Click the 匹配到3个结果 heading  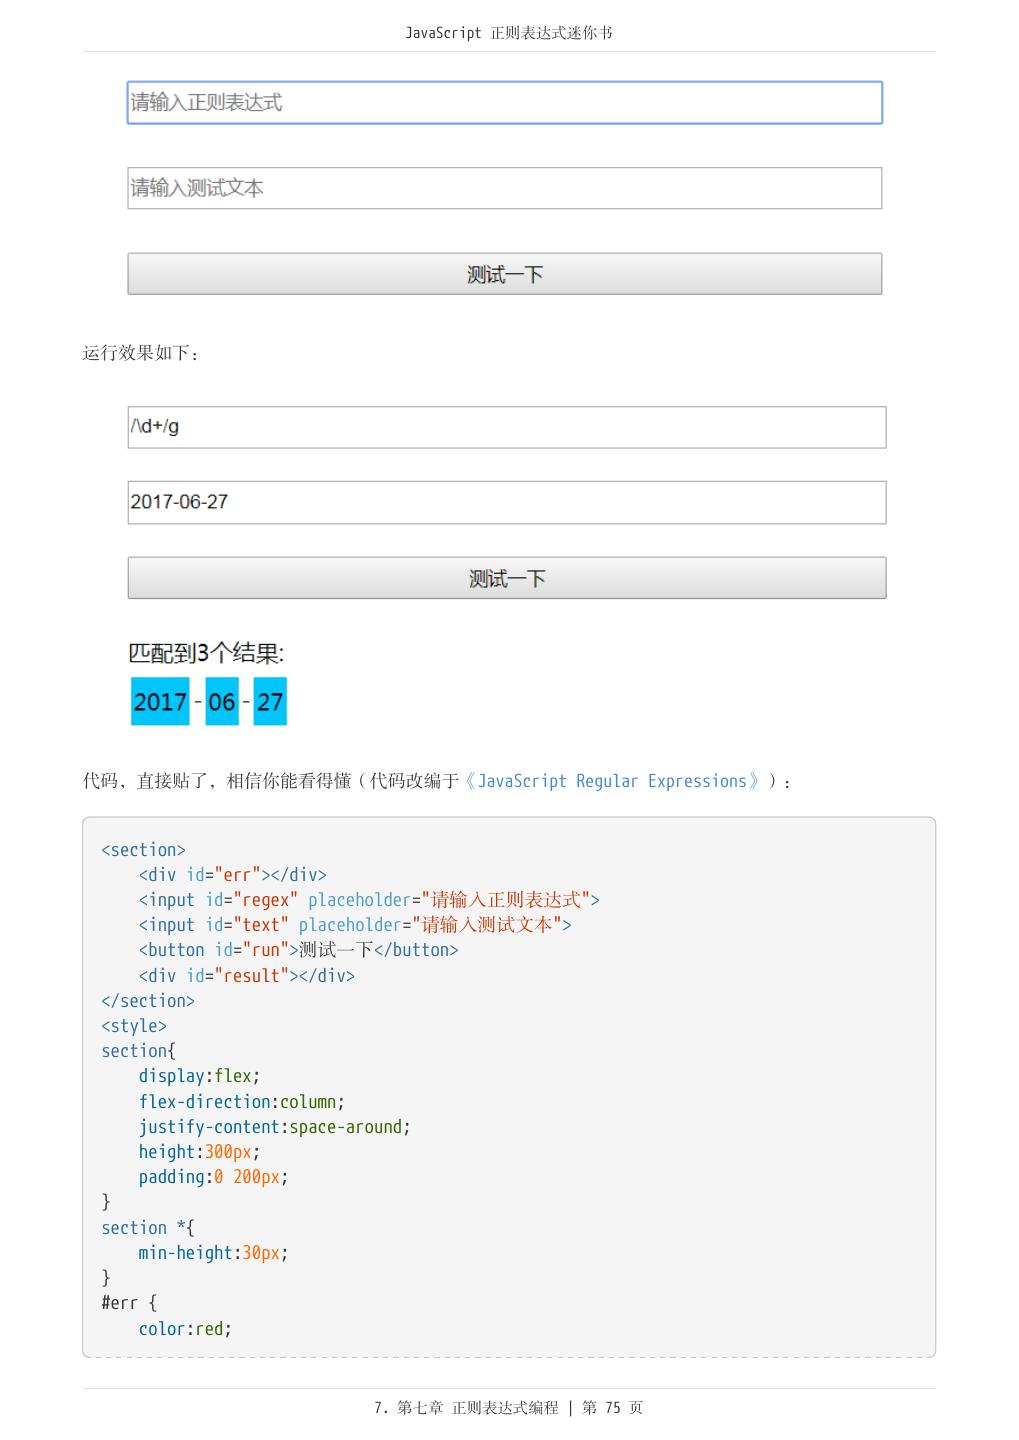click(206, 654)
